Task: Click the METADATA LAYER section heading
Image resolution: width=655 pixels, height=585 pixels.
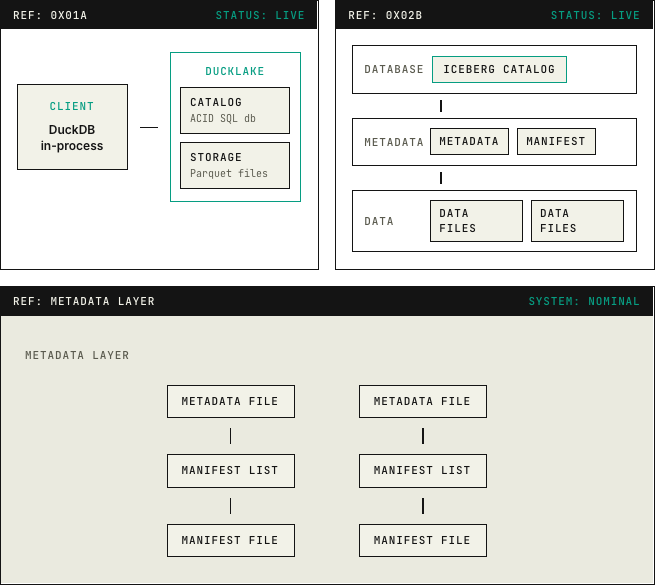Action: pos(77,356)
